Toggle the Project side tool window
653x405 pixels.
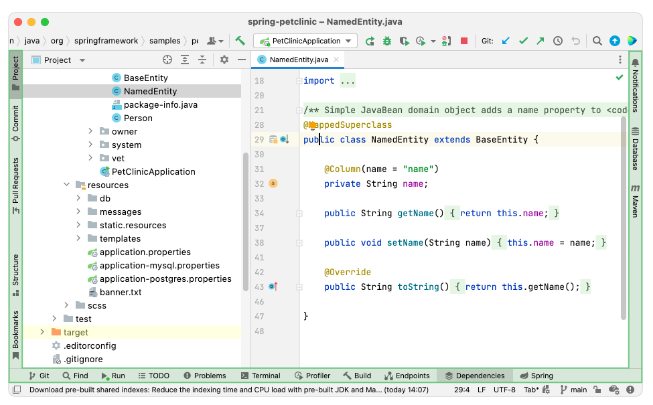[x=16, y=73]
